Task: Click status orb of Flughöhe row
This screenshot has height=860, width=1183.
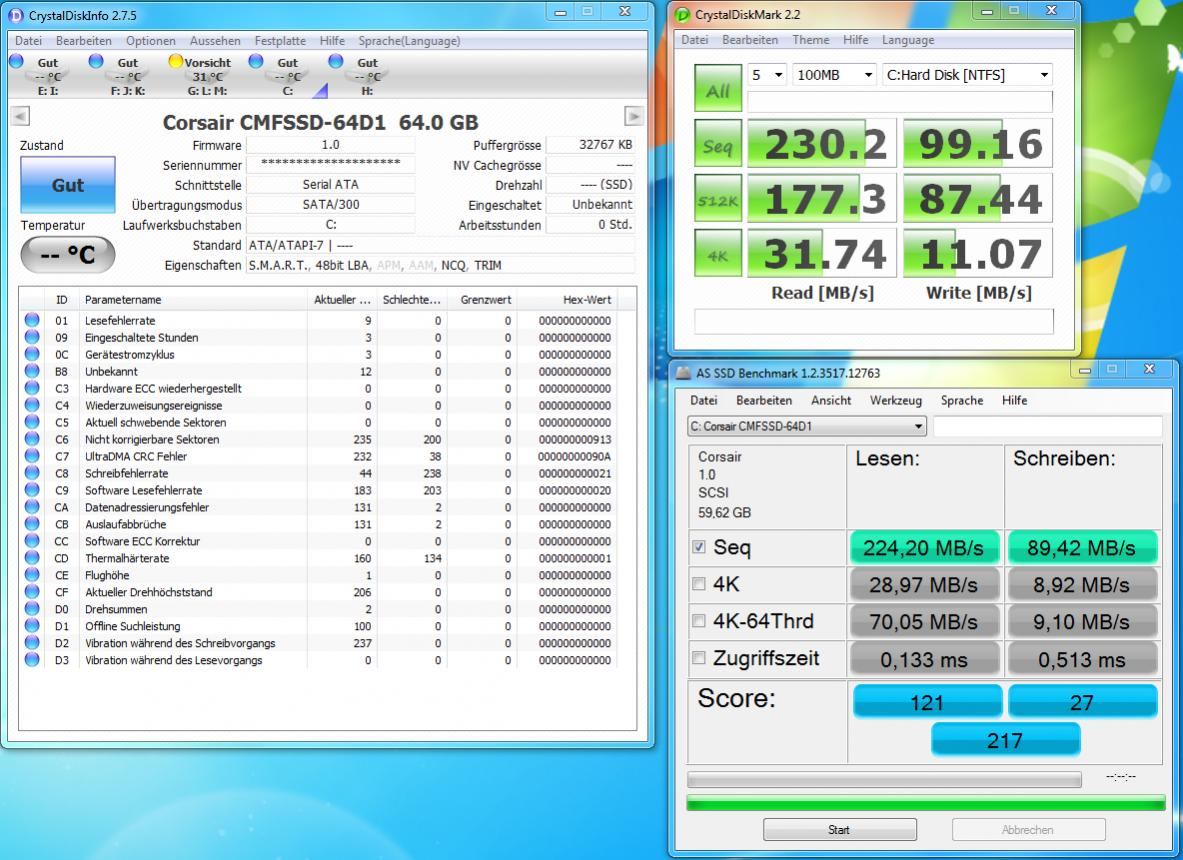Action: [32, 575]
